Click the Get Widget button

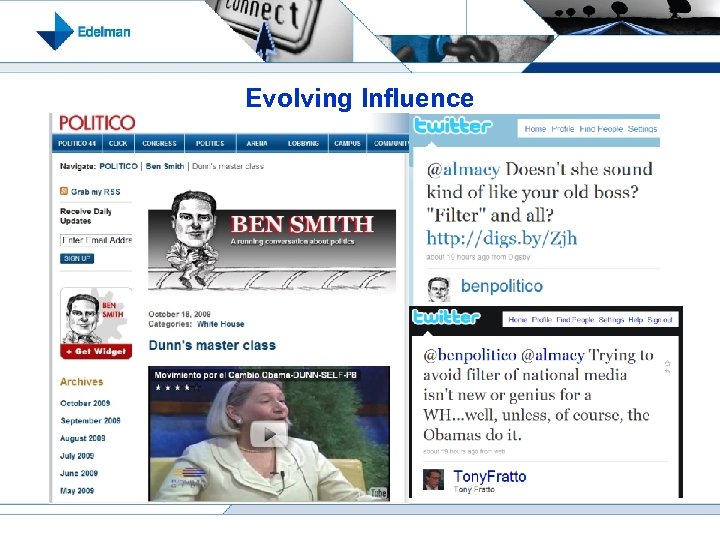click(x=96, y=351)
